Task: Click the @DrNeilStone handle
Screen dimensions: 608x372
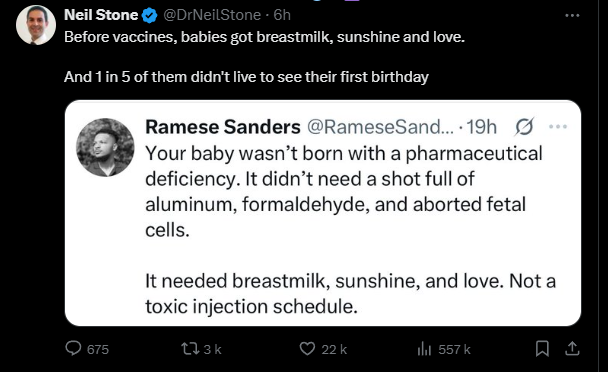Action: [212, 15]
